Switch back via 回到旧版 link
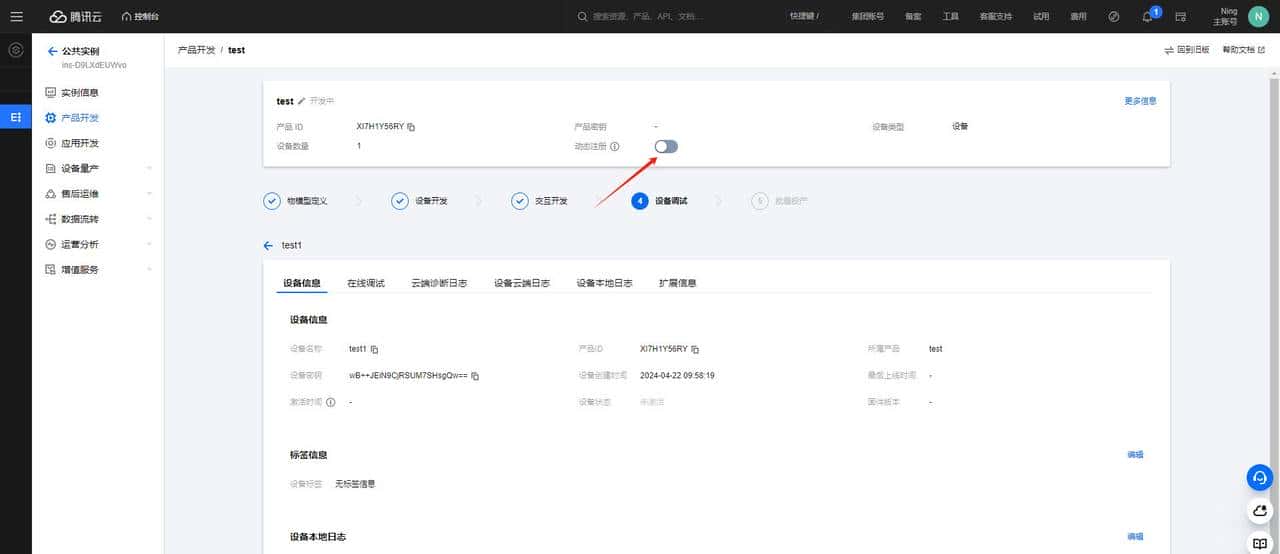Screen dimensions: 1280x554 pyautogui.click(x=1187, y=49)
